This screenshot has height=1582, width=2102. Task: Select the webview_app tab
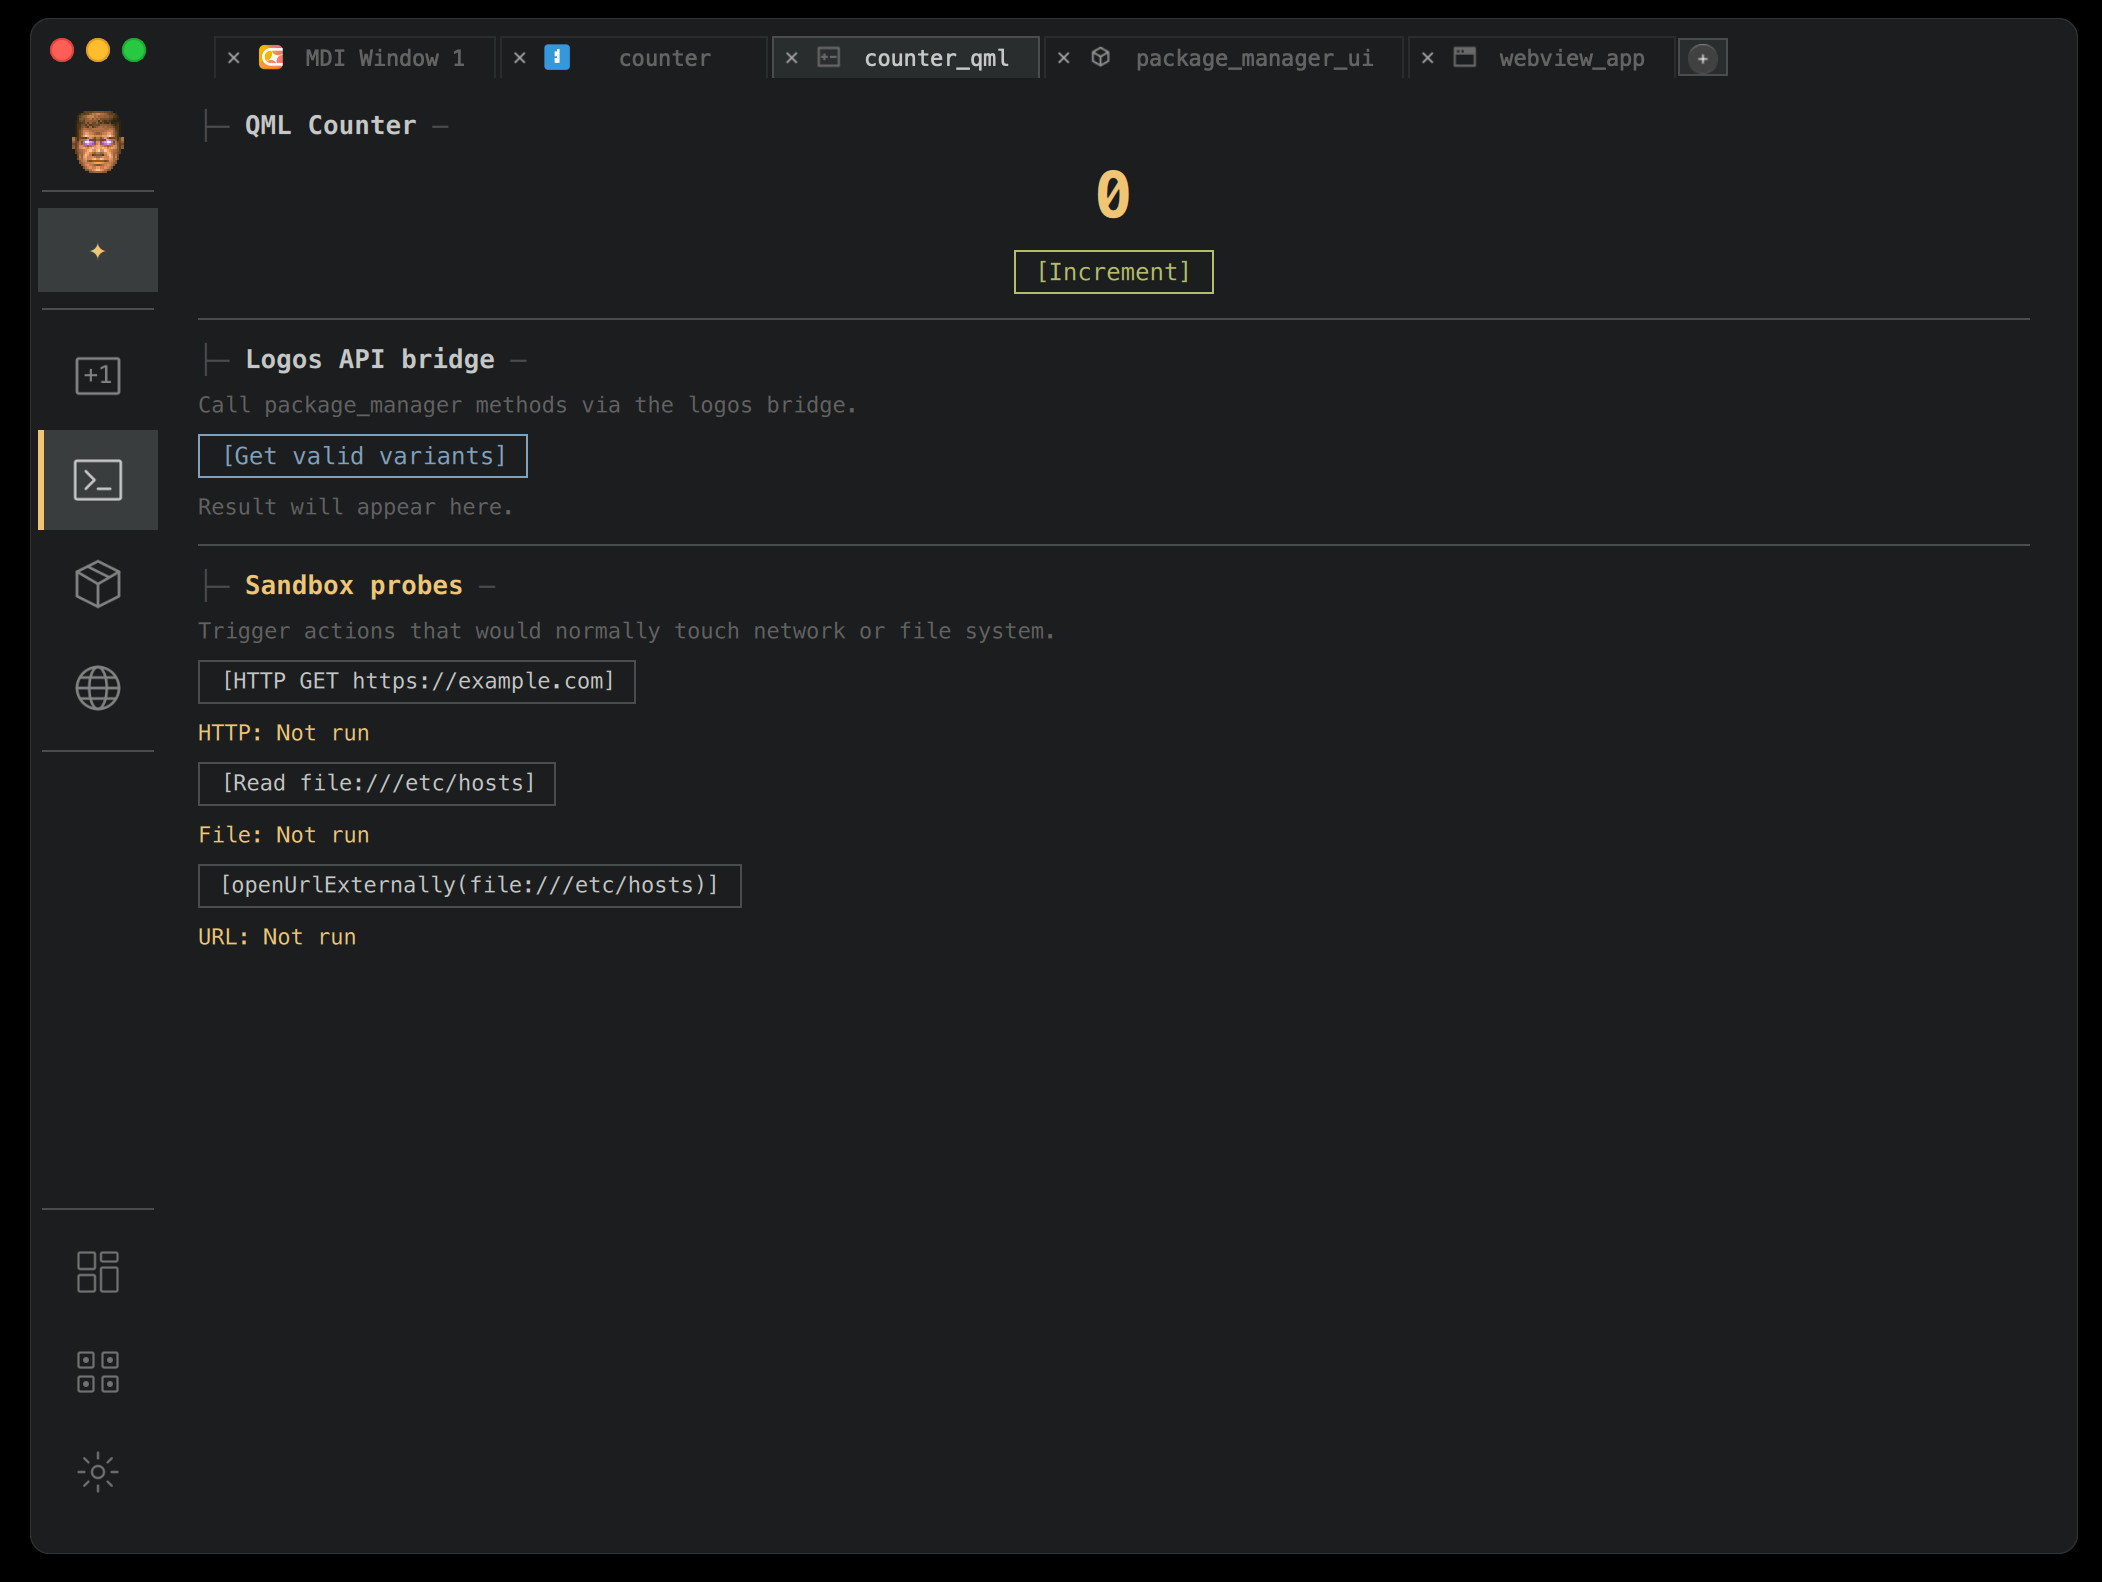(1570, 58)
